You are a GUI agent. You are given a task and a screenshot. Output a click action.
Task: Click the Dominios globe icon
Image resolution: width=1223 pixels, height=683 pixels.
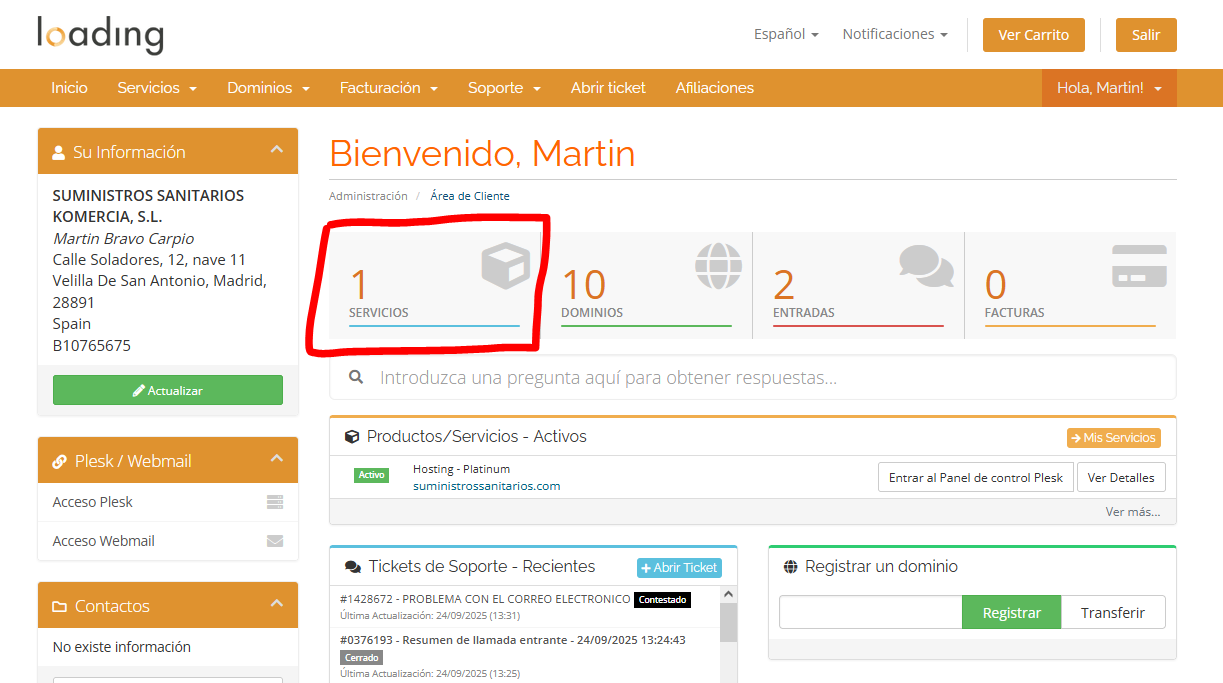[x=718, y=265]
